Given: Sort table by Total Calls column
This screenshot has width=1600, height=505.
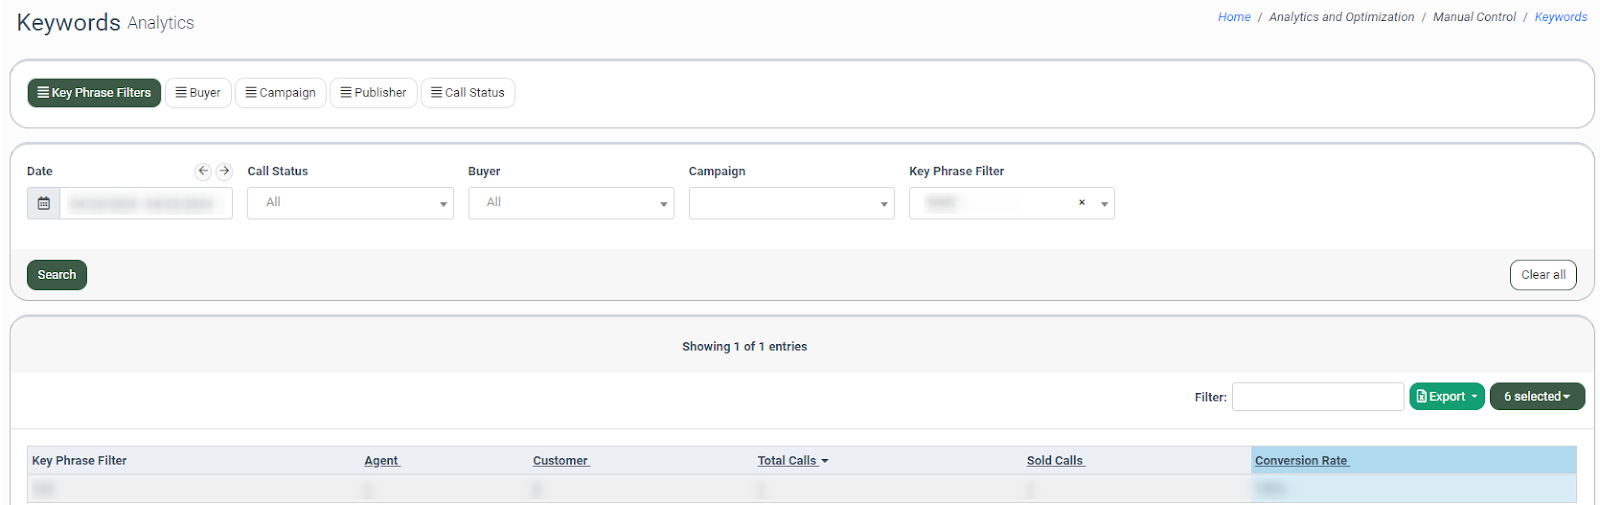Looking at the screenshot, I should click(x=787, y=461).
